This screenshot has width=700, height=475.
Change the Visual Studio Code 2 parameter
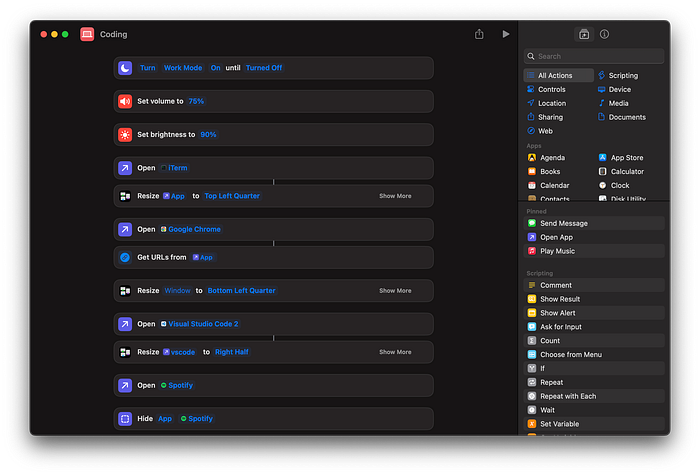tap(200, 324)
